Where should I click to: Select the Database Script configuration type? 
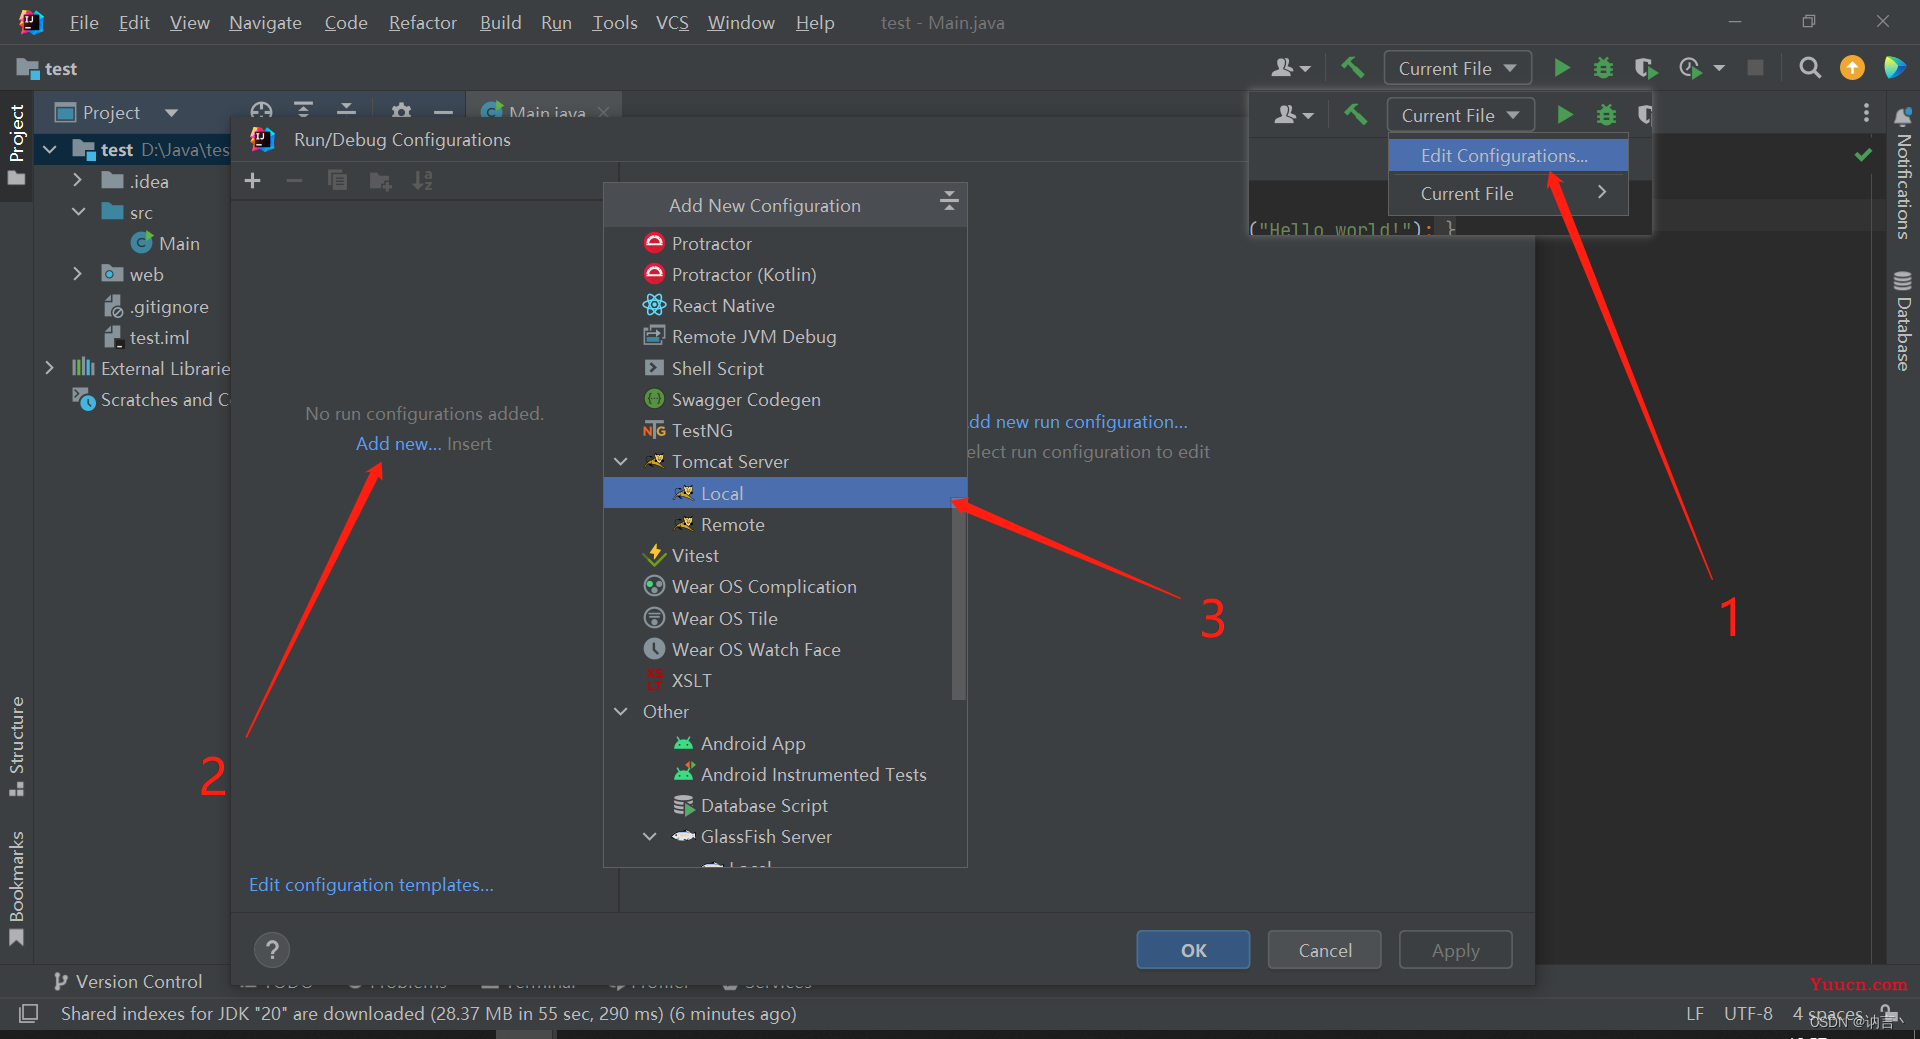tap(785, 805)
